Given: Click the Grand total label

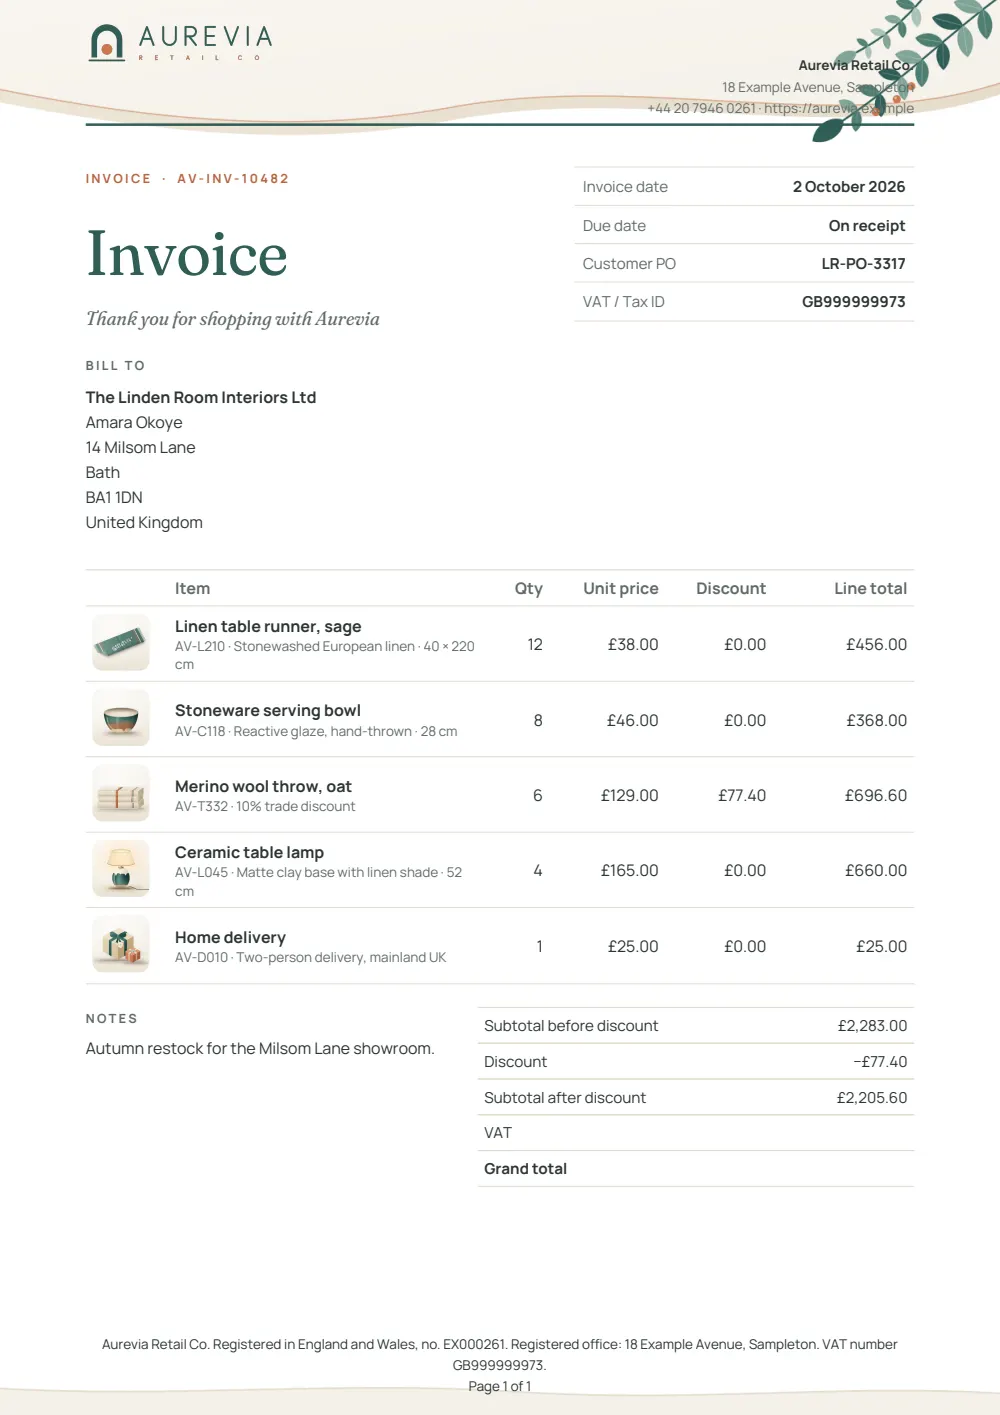Looking at the screenshot, I should [526, 1169].
